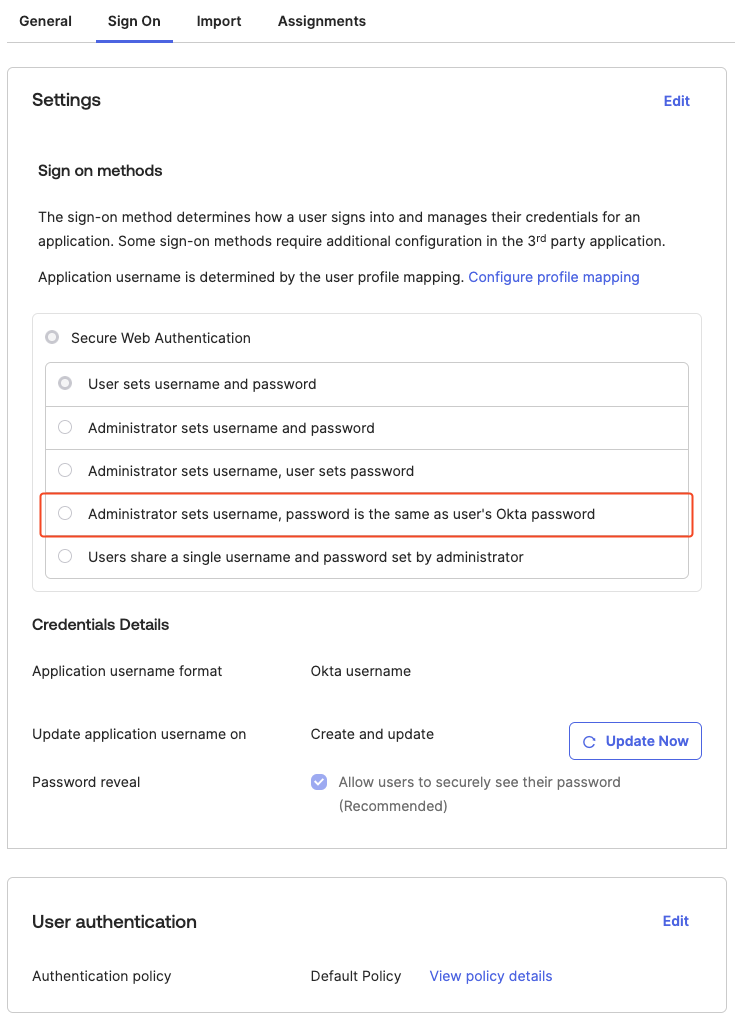The width and height of the screenshot is (735, 1022).
Task: Click Edit in the Settings section
Action: (x=677, y=101)
